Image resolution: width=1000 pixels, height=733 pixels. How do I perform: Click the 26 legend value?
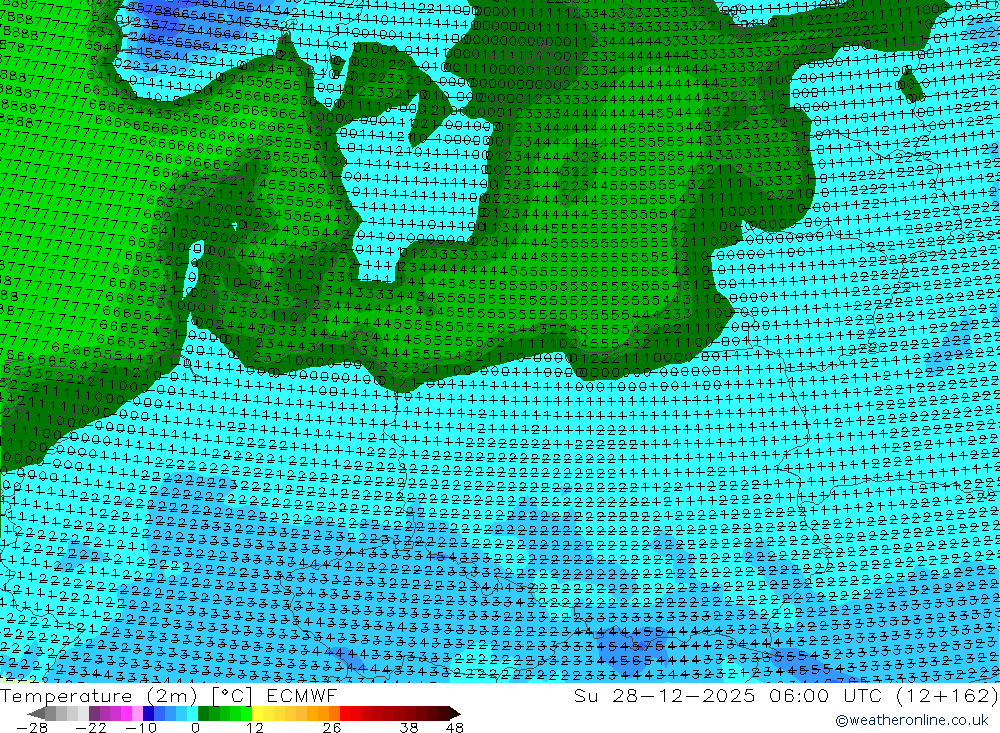pyautogui.click(x=332, y=728)
